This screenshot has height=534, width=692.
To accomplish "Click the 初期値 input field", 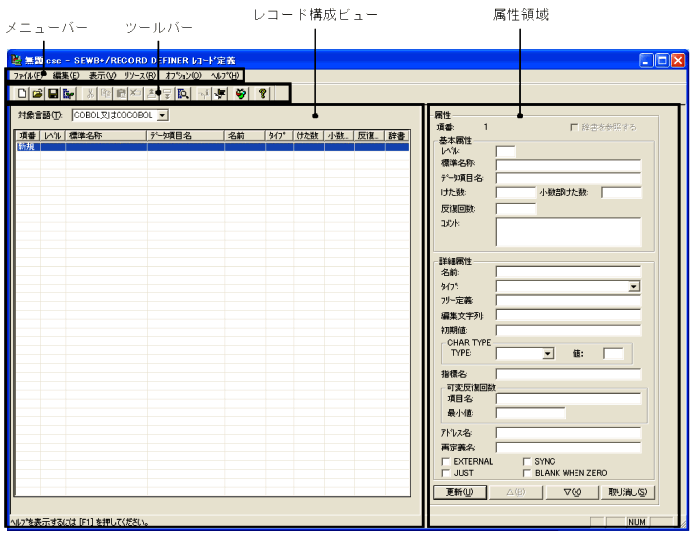I will point(568,330).
